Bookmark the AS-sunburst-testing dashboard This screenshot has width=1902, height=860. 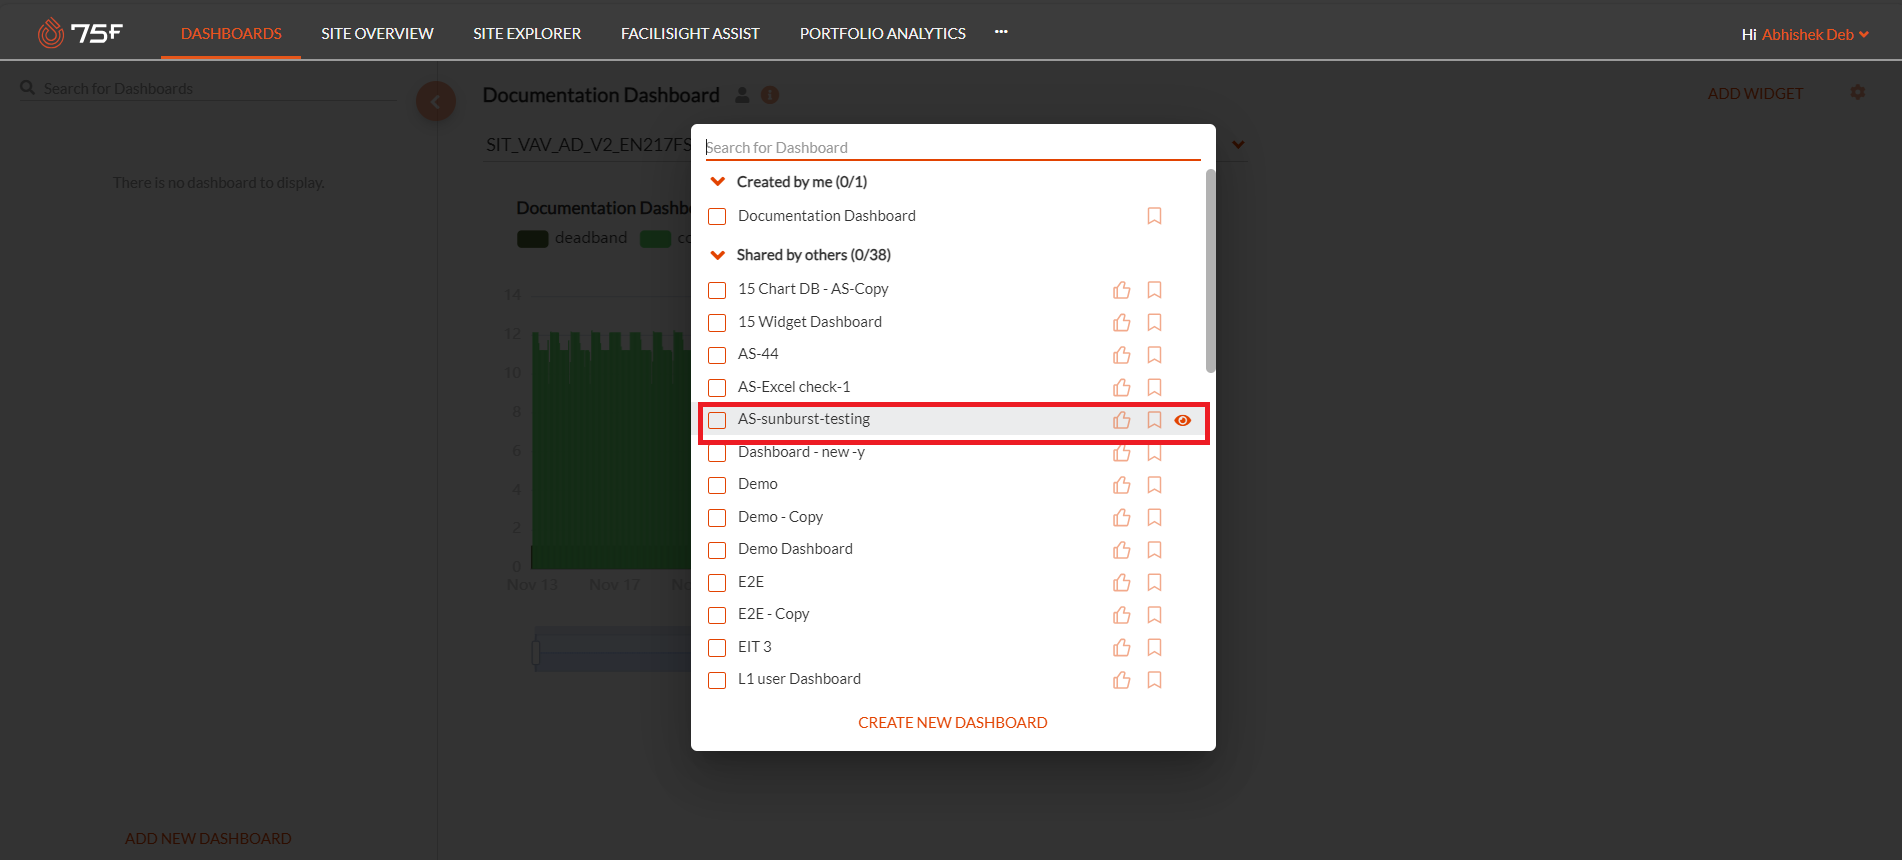(1154, 420)
